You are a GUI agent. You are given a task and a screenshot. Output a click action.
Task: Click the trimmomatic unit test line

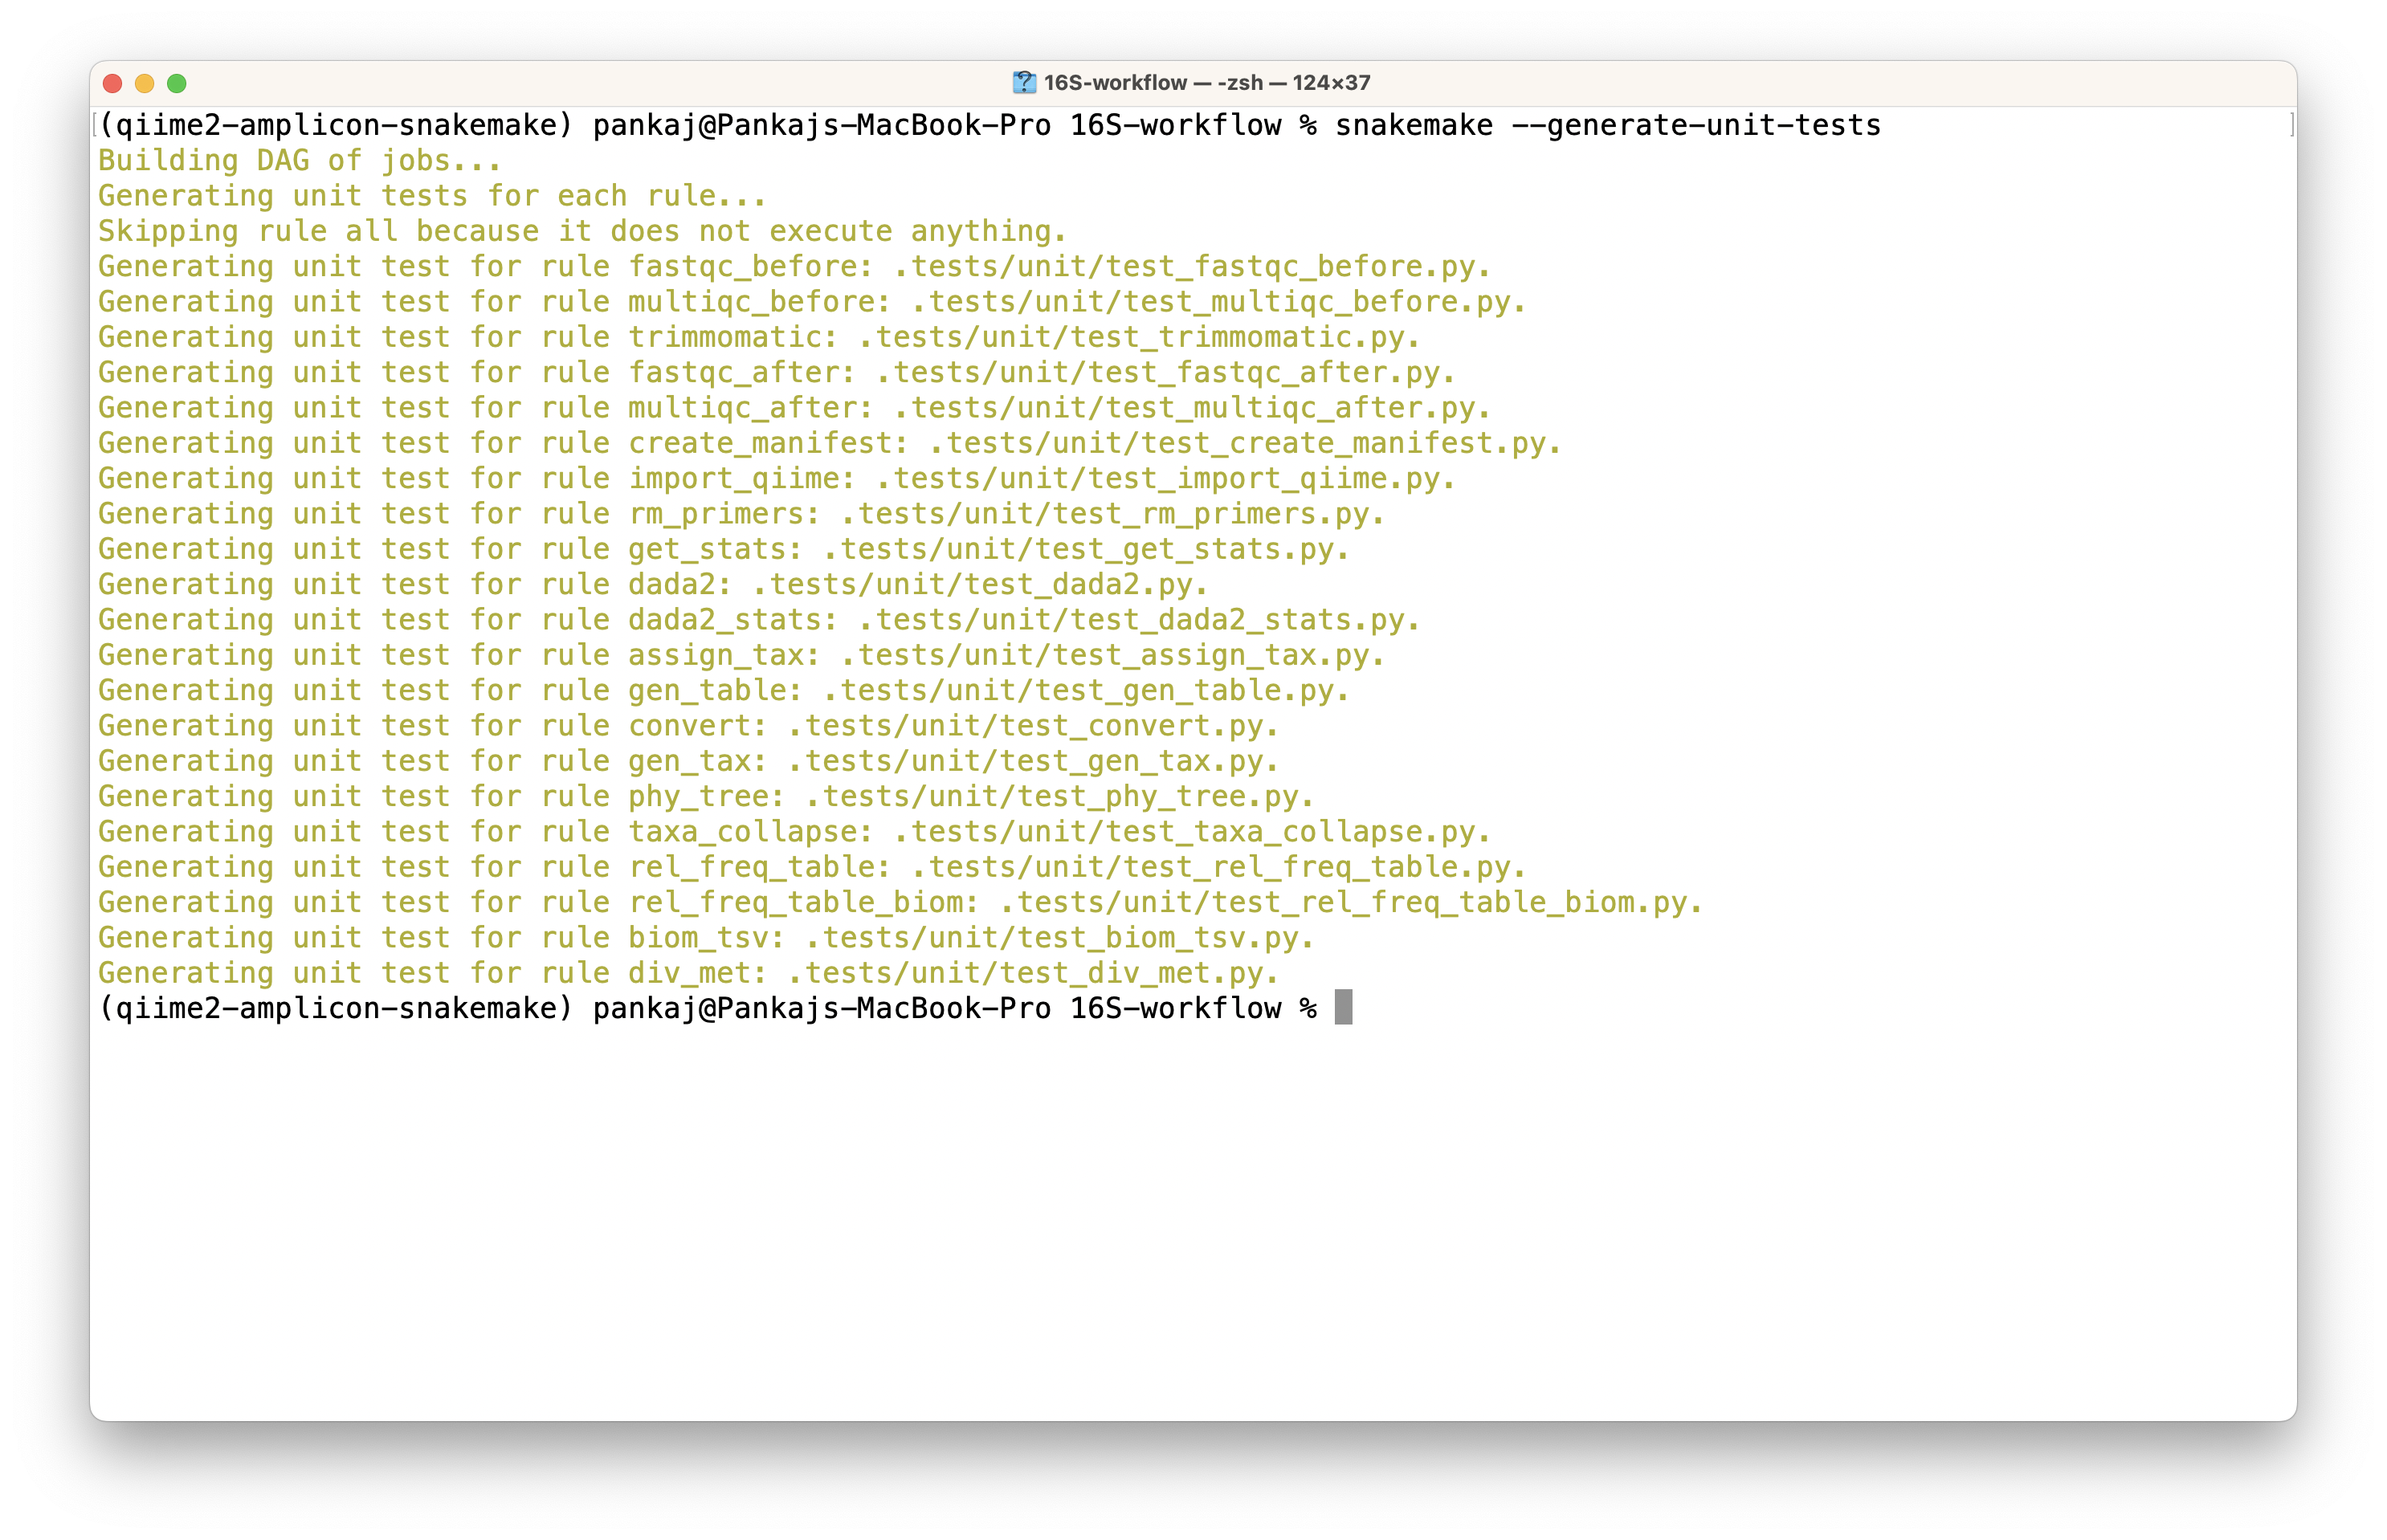click(758, 337)
